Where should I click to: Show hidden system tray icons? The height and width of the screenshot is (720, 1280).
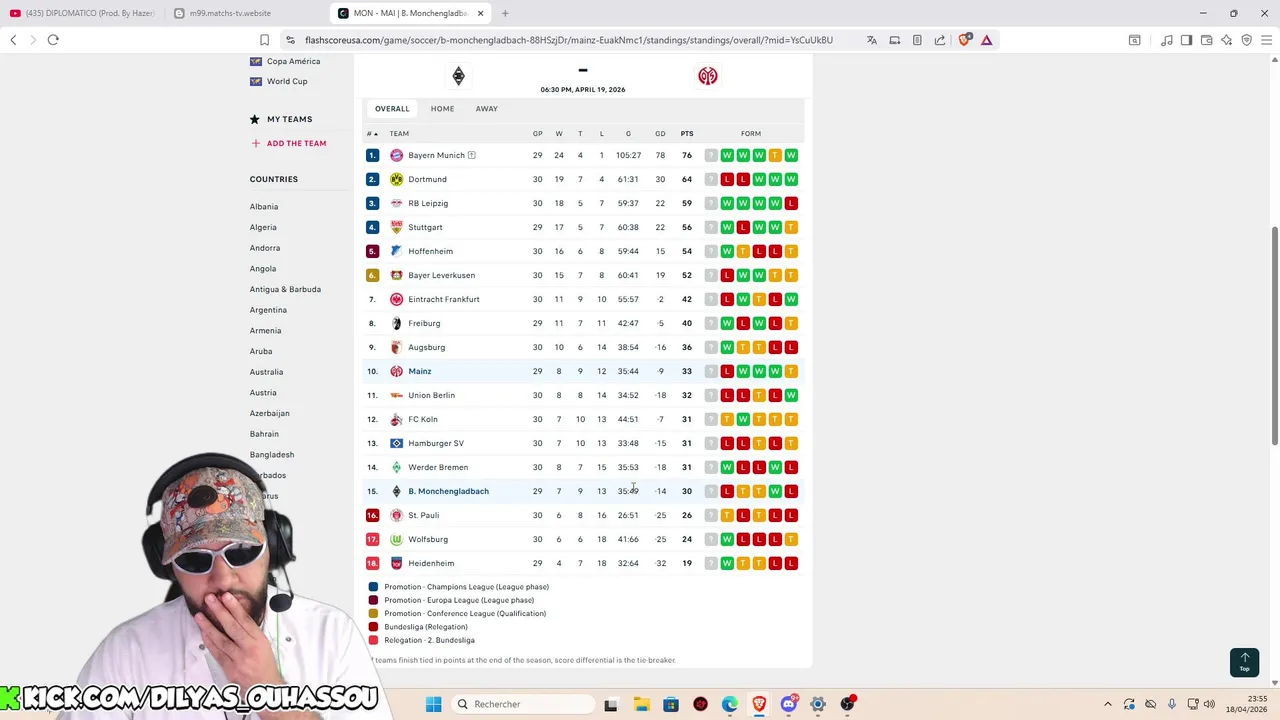(1107, 704)
